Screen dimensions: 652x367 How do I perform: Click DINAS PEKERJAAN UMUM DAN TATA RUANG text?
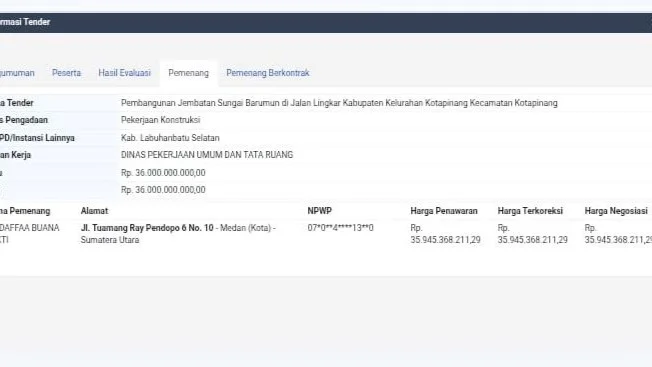tap(207, 155)
